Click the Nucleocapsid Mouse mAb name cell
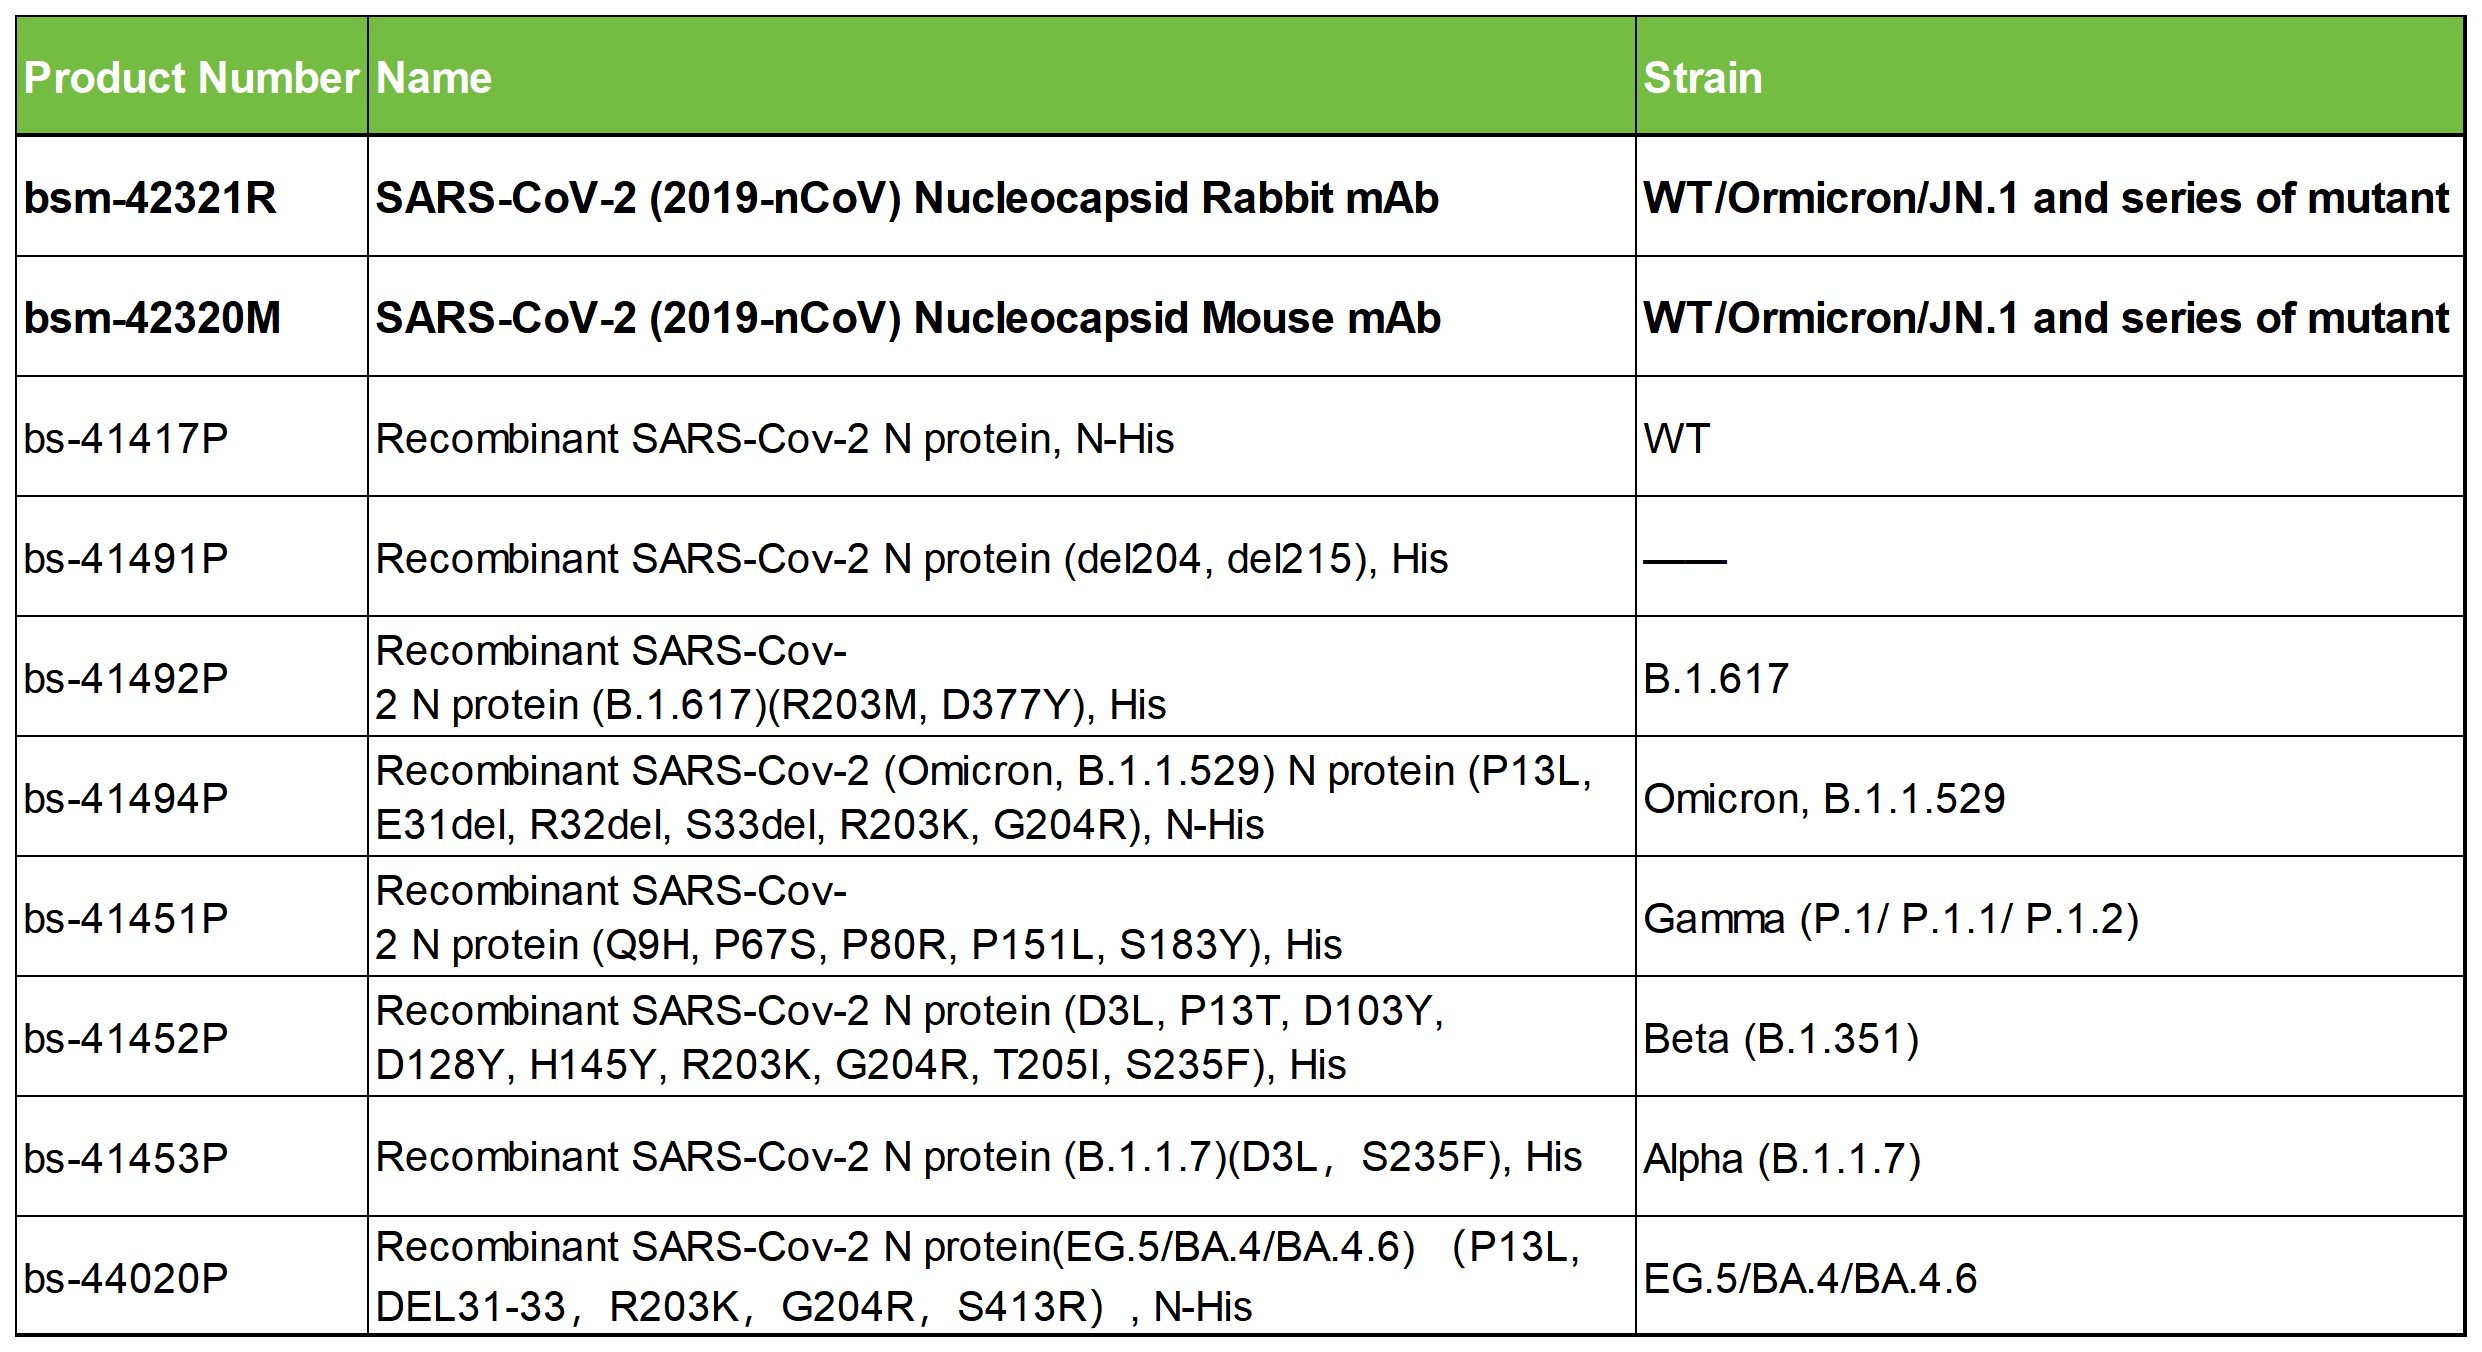The width and height of the screenshot is (2482, 1352). pyautogui.click(x=907, y=318)
